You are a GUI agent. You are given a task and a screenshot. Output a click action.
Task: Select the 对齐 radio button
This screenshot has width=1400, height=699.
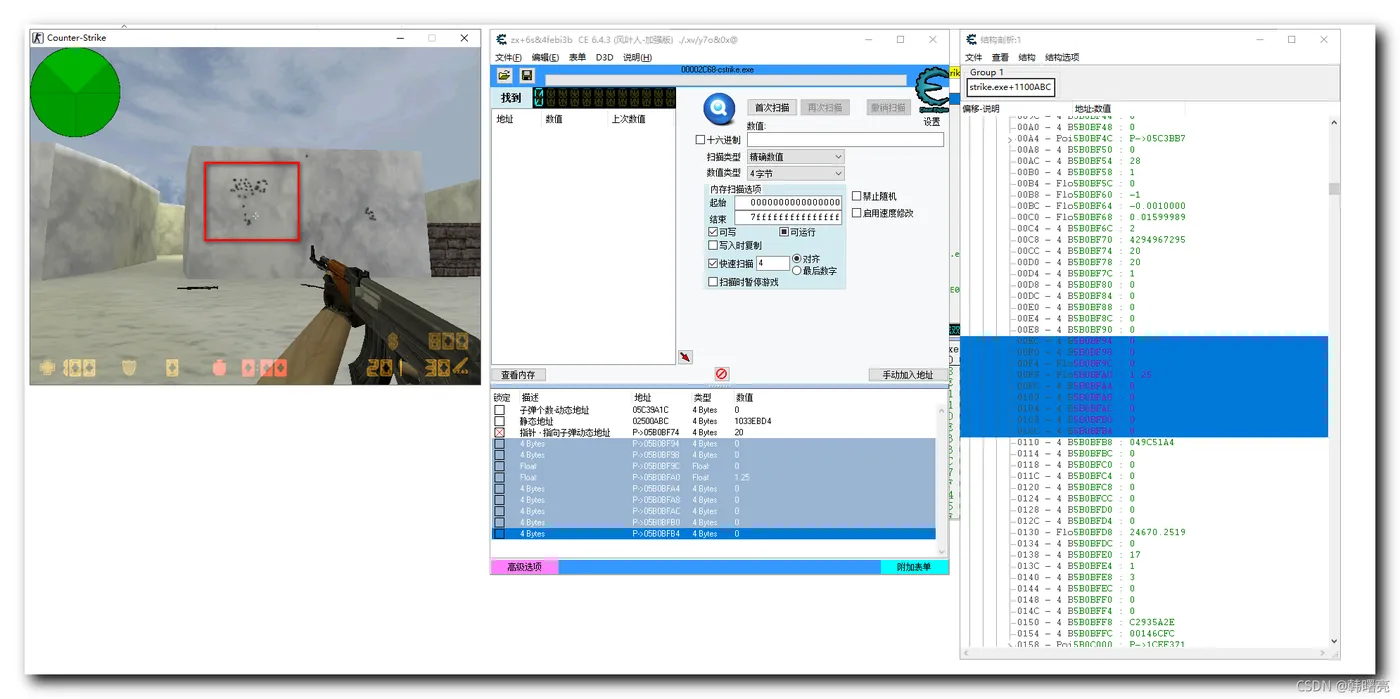797,259
